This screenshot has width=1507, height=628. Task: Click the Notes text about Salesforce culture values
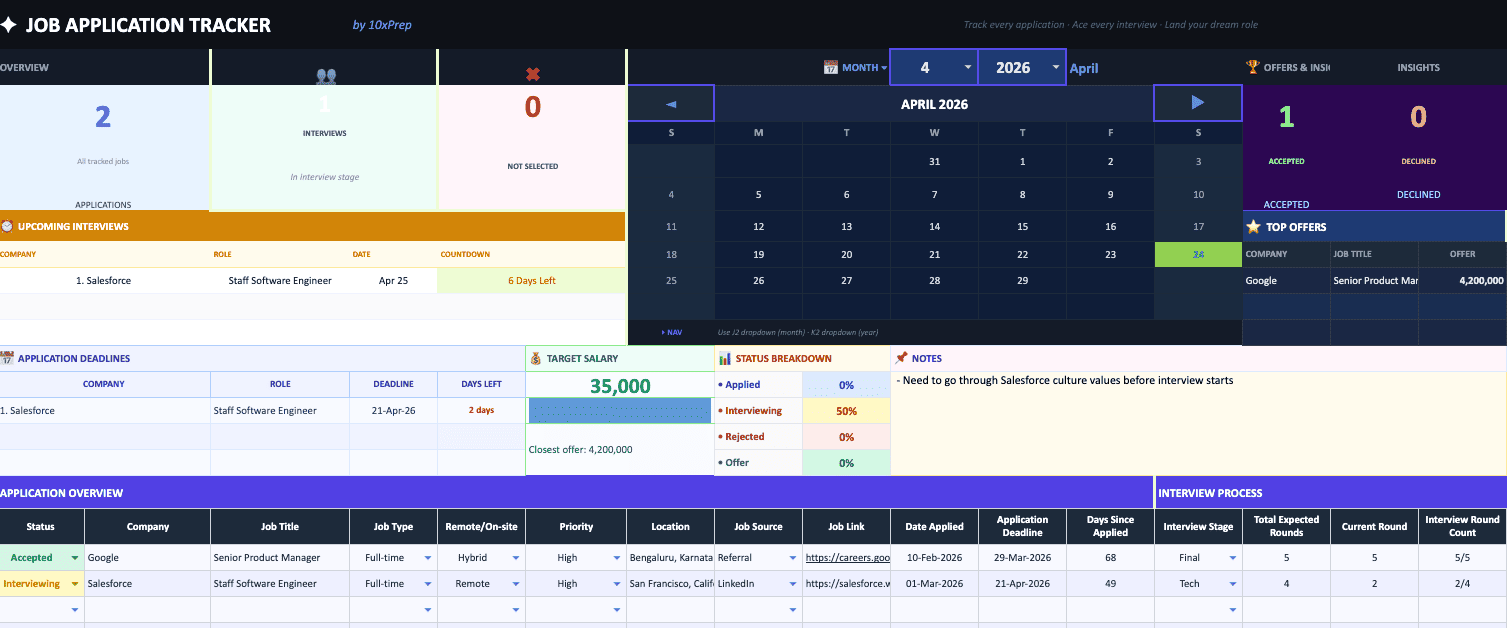click(1065, 380)
